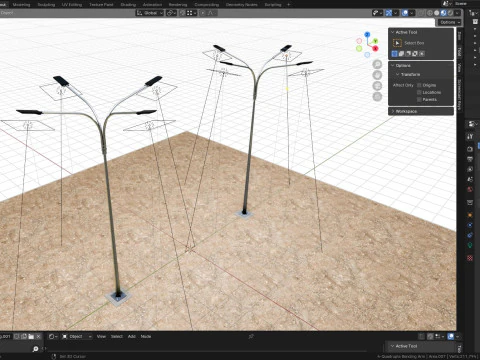This screenshot has width=480, height=360.
Task: Open the Node menu in node editor
Action: point(146,337)
